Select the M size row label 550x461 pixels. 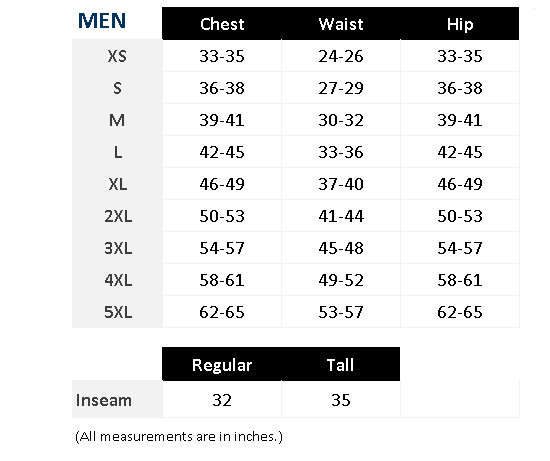click(117, 120)
